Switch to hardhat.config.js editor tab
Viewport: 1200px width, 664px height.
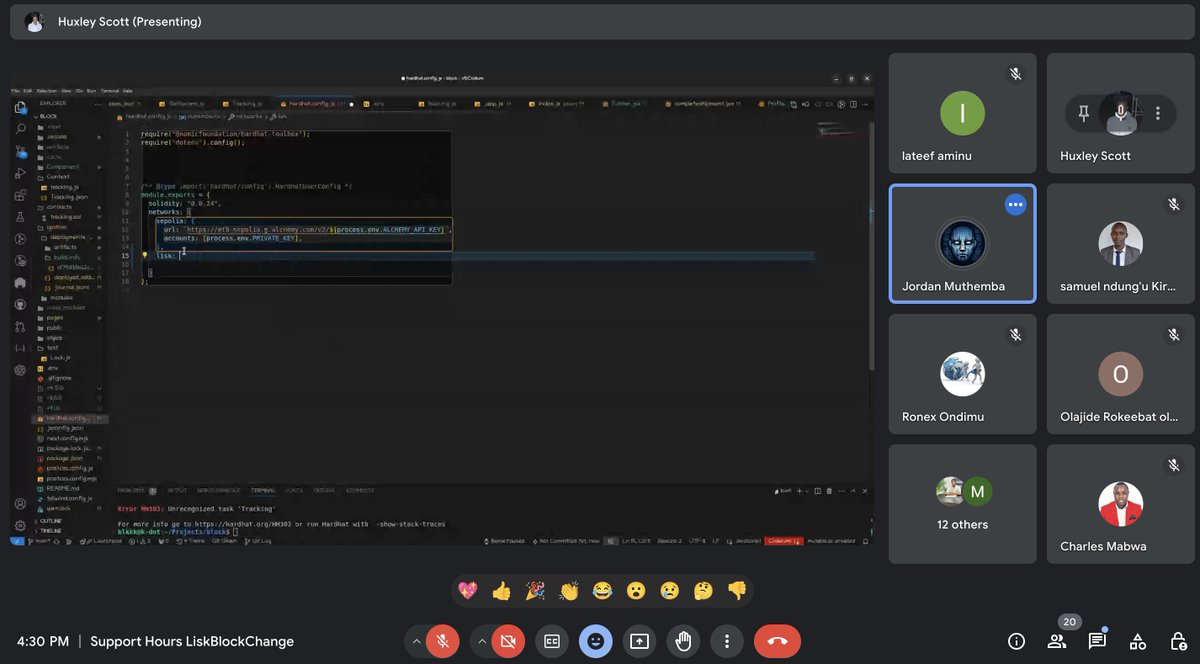(x=315, y=103)
